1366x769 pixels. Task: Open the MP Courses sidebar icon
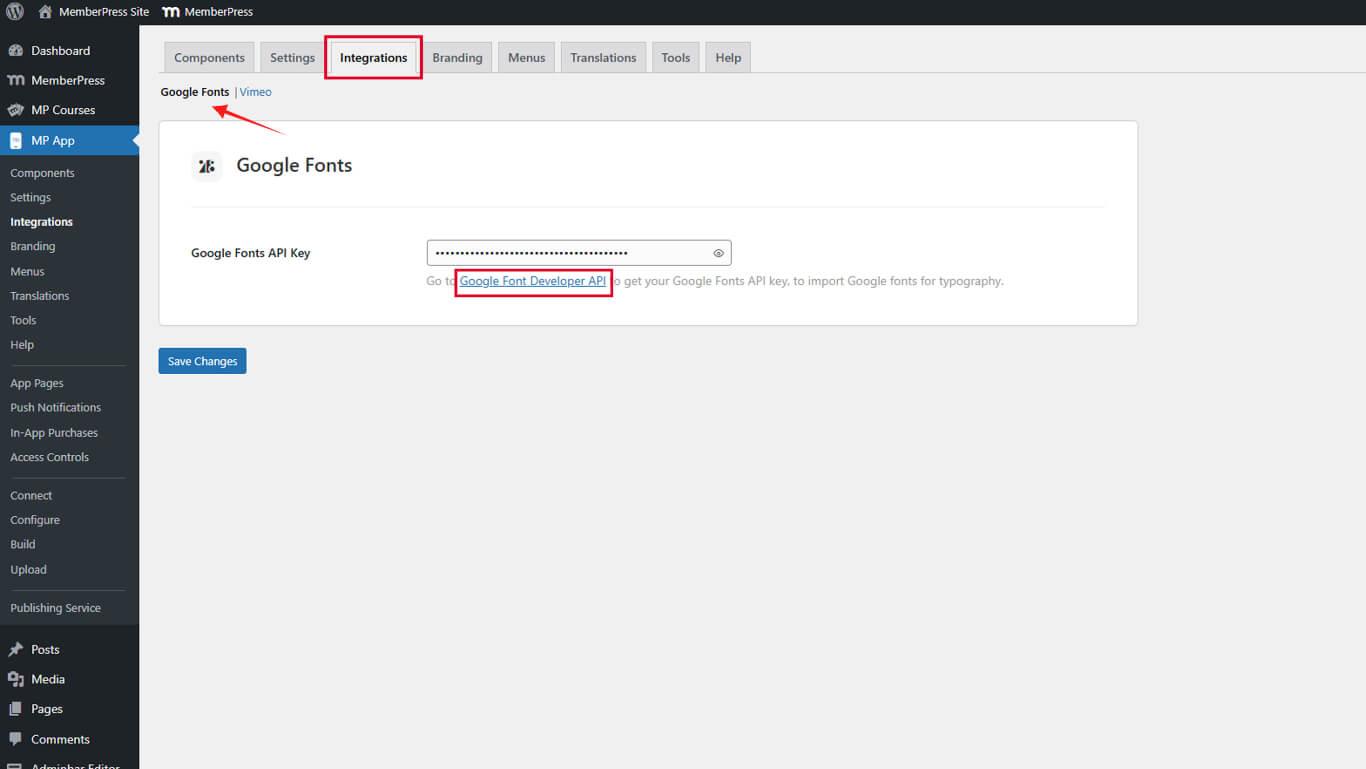(16, 110)
